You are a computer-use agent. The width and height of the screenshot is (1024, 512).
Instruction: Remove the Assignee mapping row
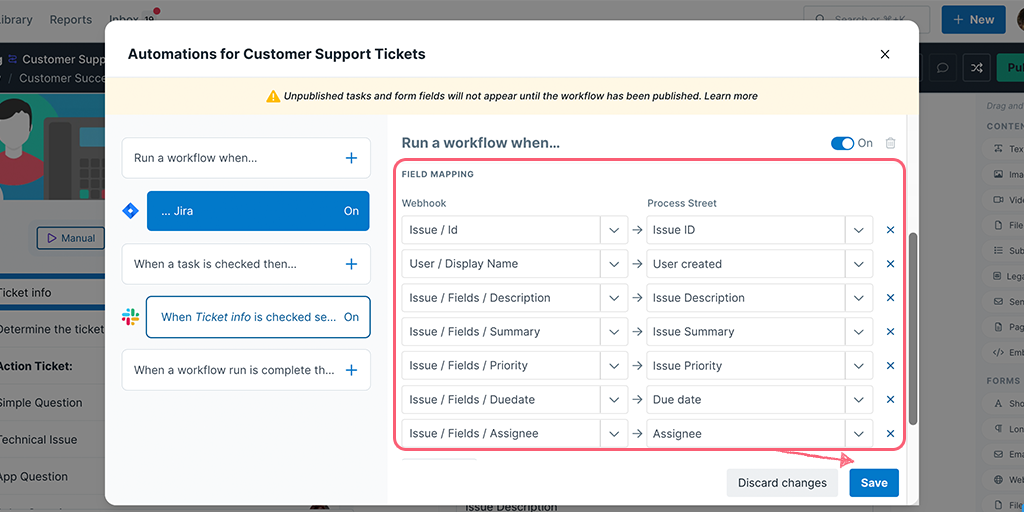(x=890, y=434)
